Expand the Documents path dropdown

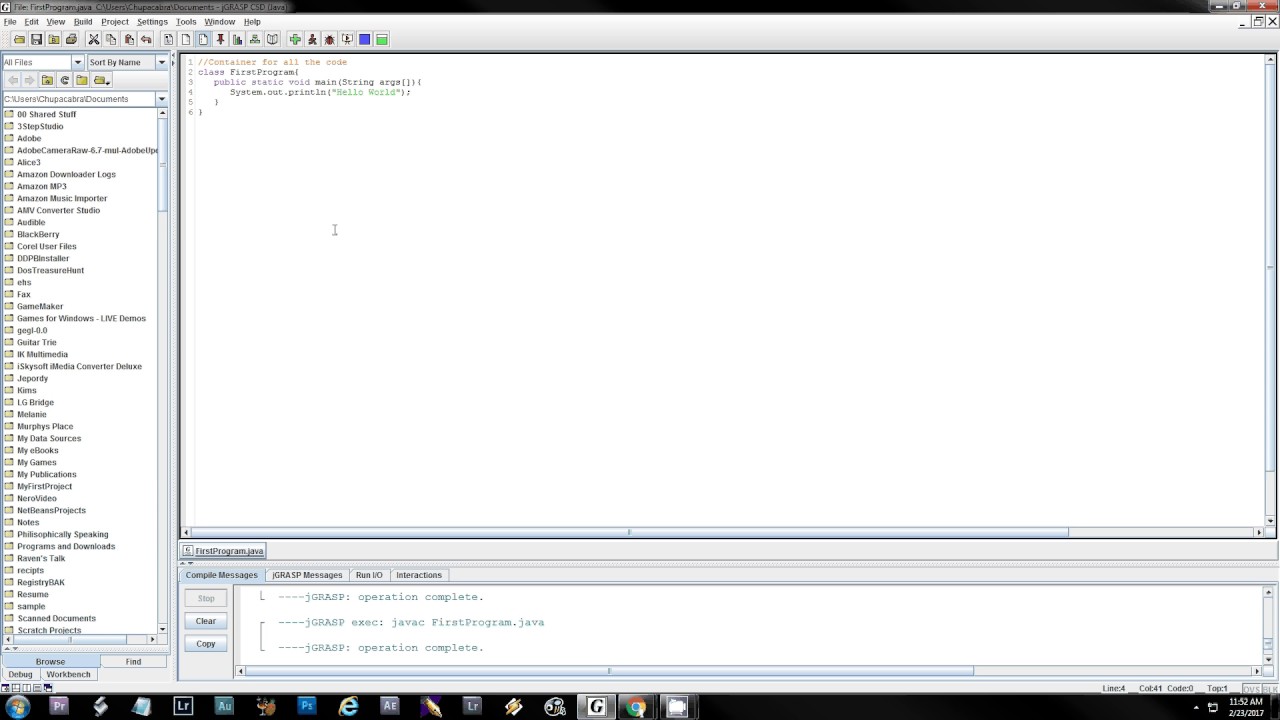click(161, 99)
